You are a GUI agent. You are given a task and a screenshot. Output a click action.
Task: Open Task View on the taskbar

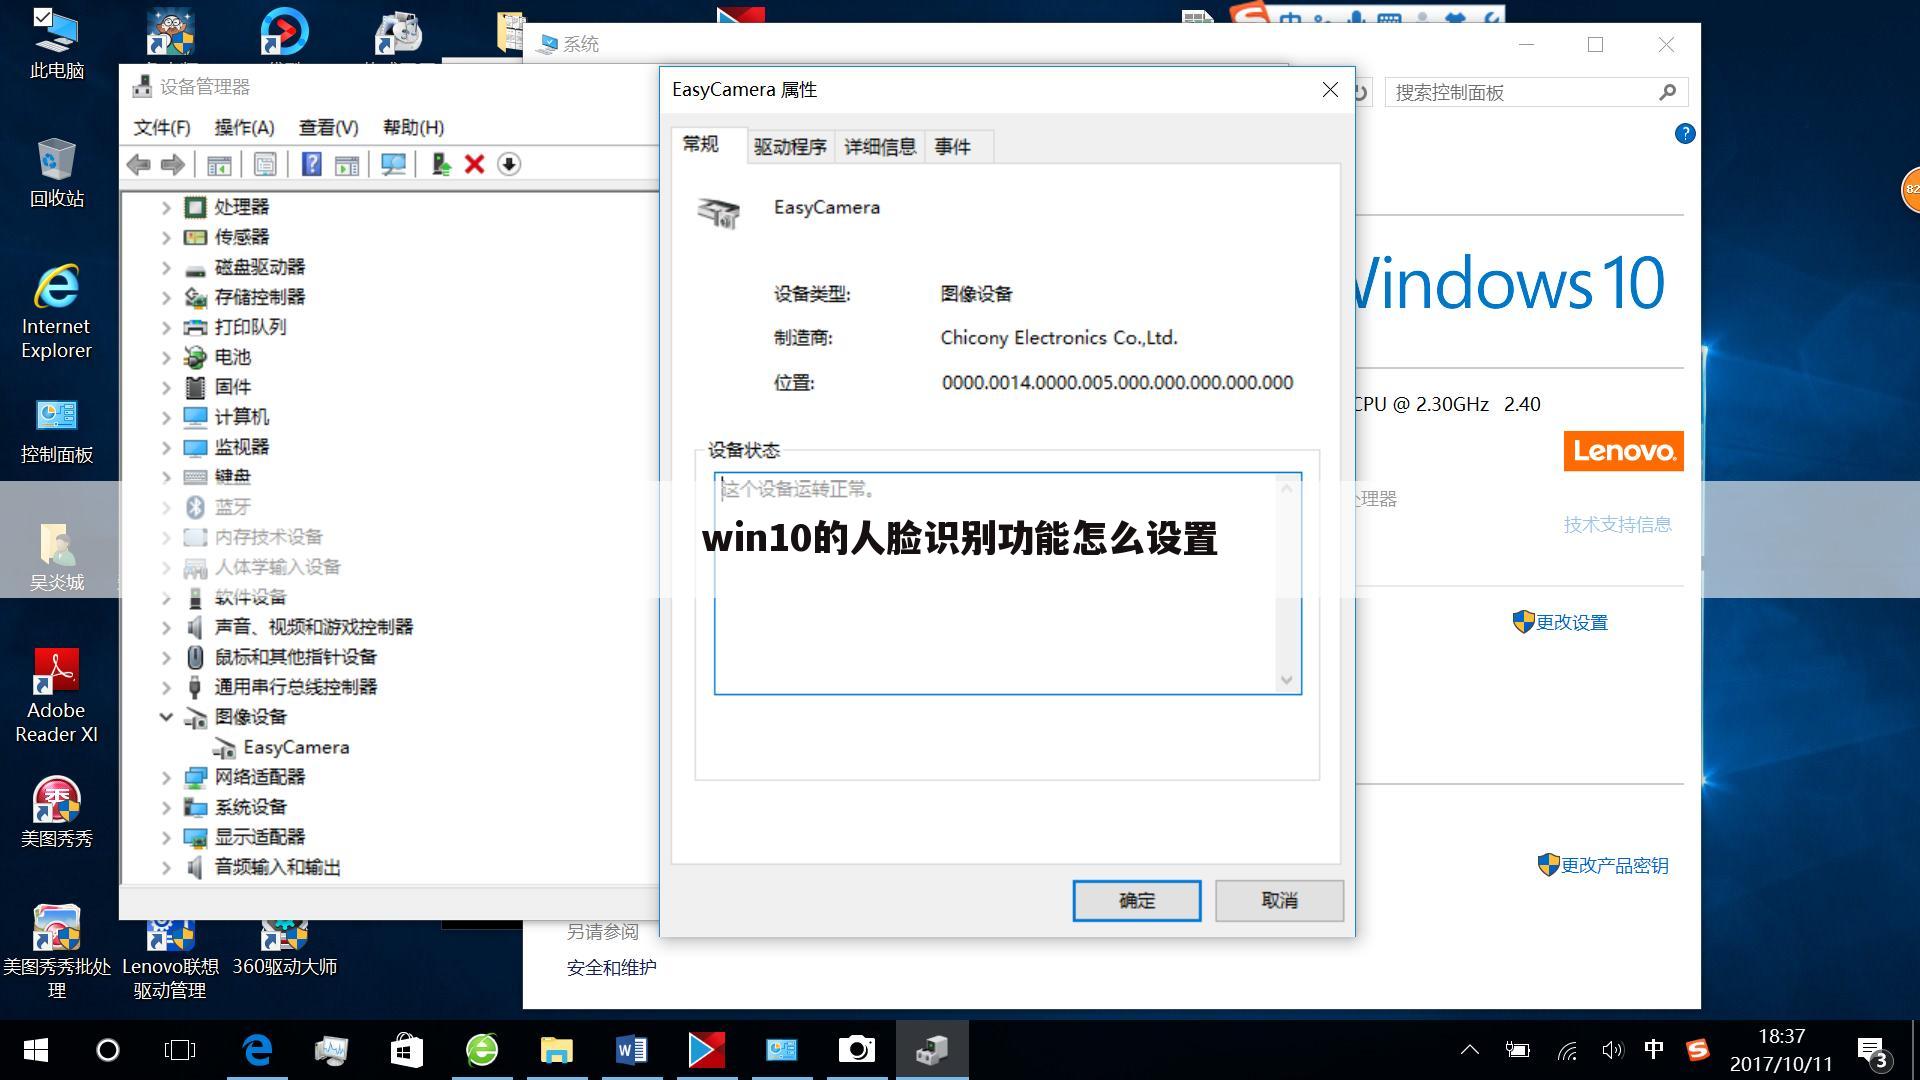(x=180, y=1050)
